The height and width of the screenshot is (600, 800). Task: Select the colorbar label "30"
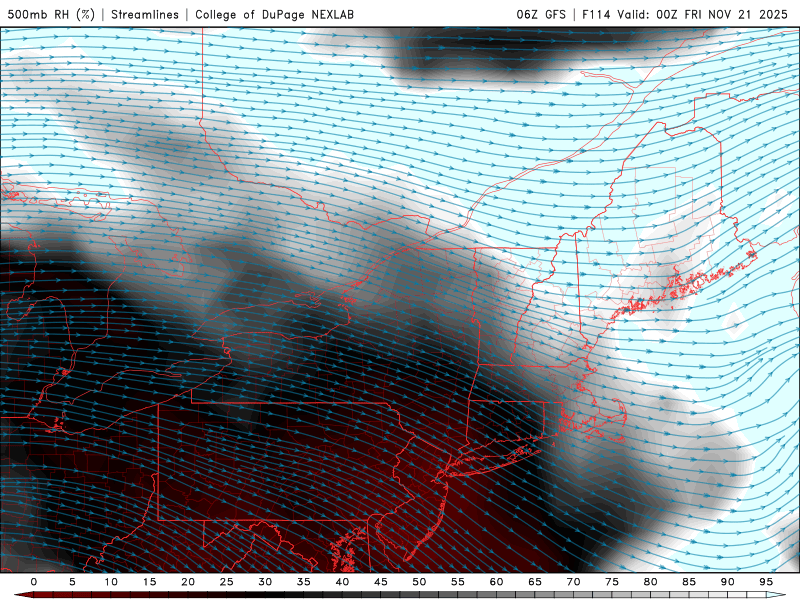coord(265,582)
